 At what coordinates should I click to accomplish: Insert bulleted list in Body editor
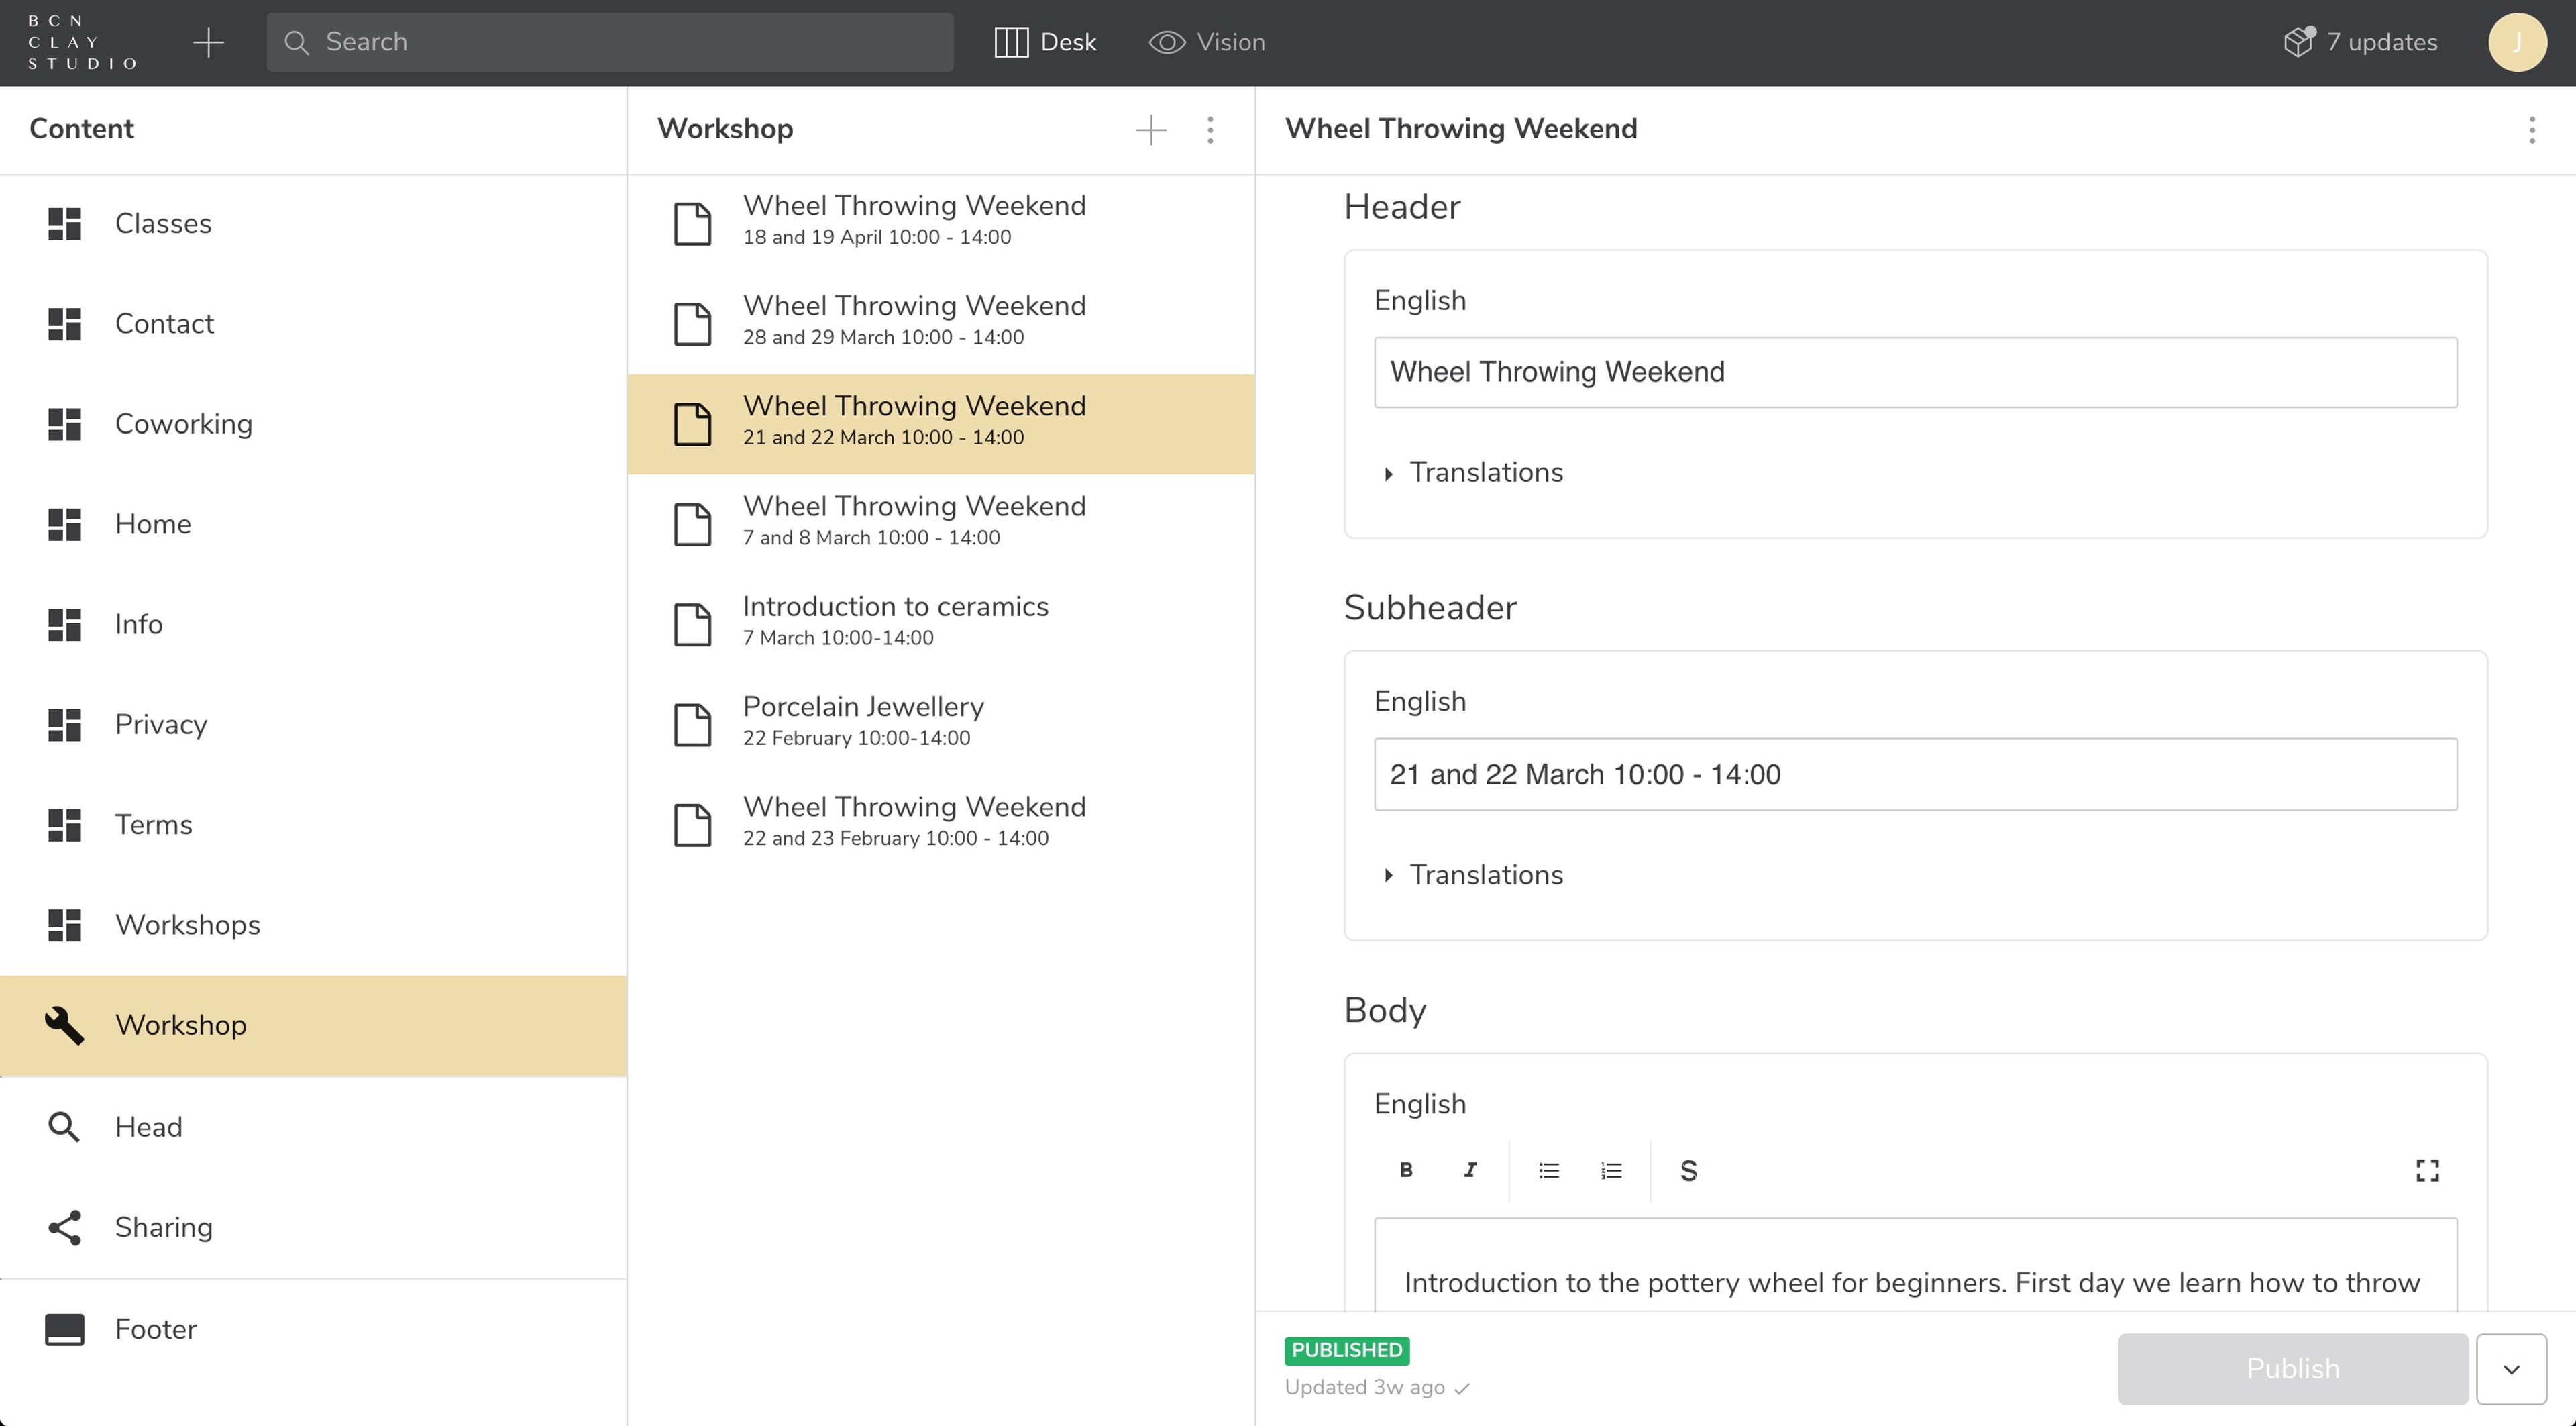tap(1548, 1170)
